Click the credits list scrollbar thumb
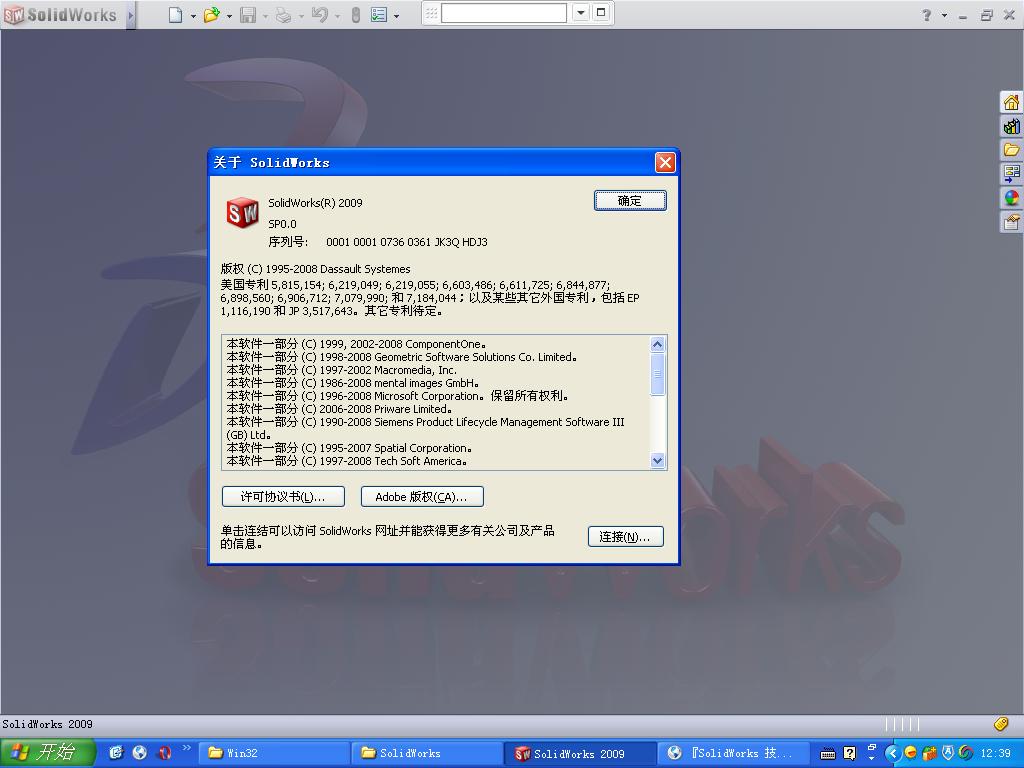This screenshot has height=768, width=1024. 658,374
